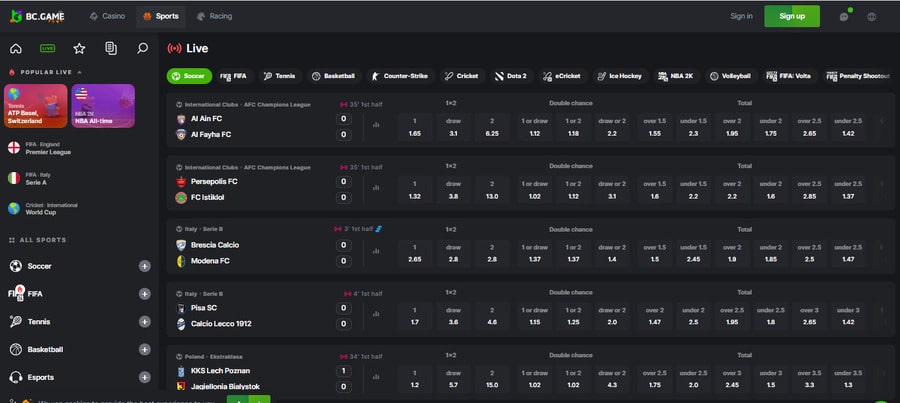Select the Volleyball filter chip
Viewport: 900px width, 403px height.
731,76
